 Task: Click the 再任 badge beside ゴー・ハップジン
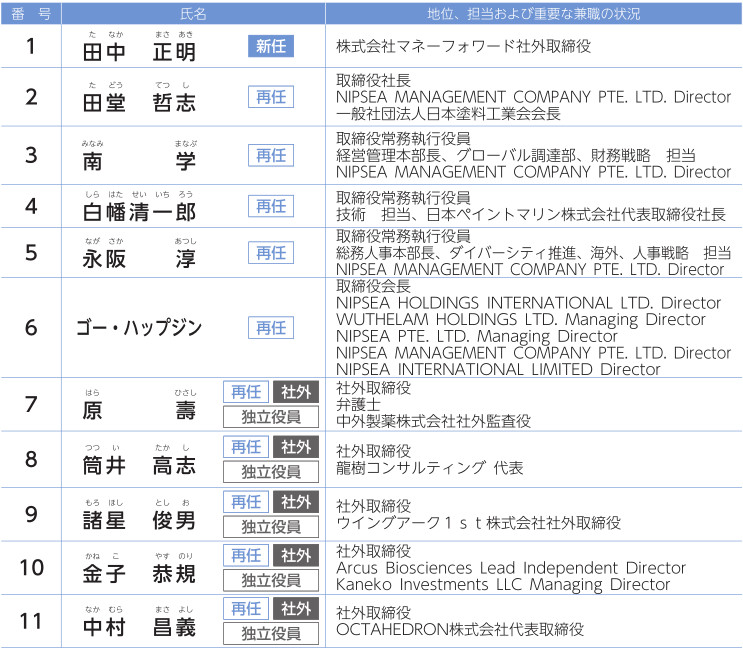point(271,328)
